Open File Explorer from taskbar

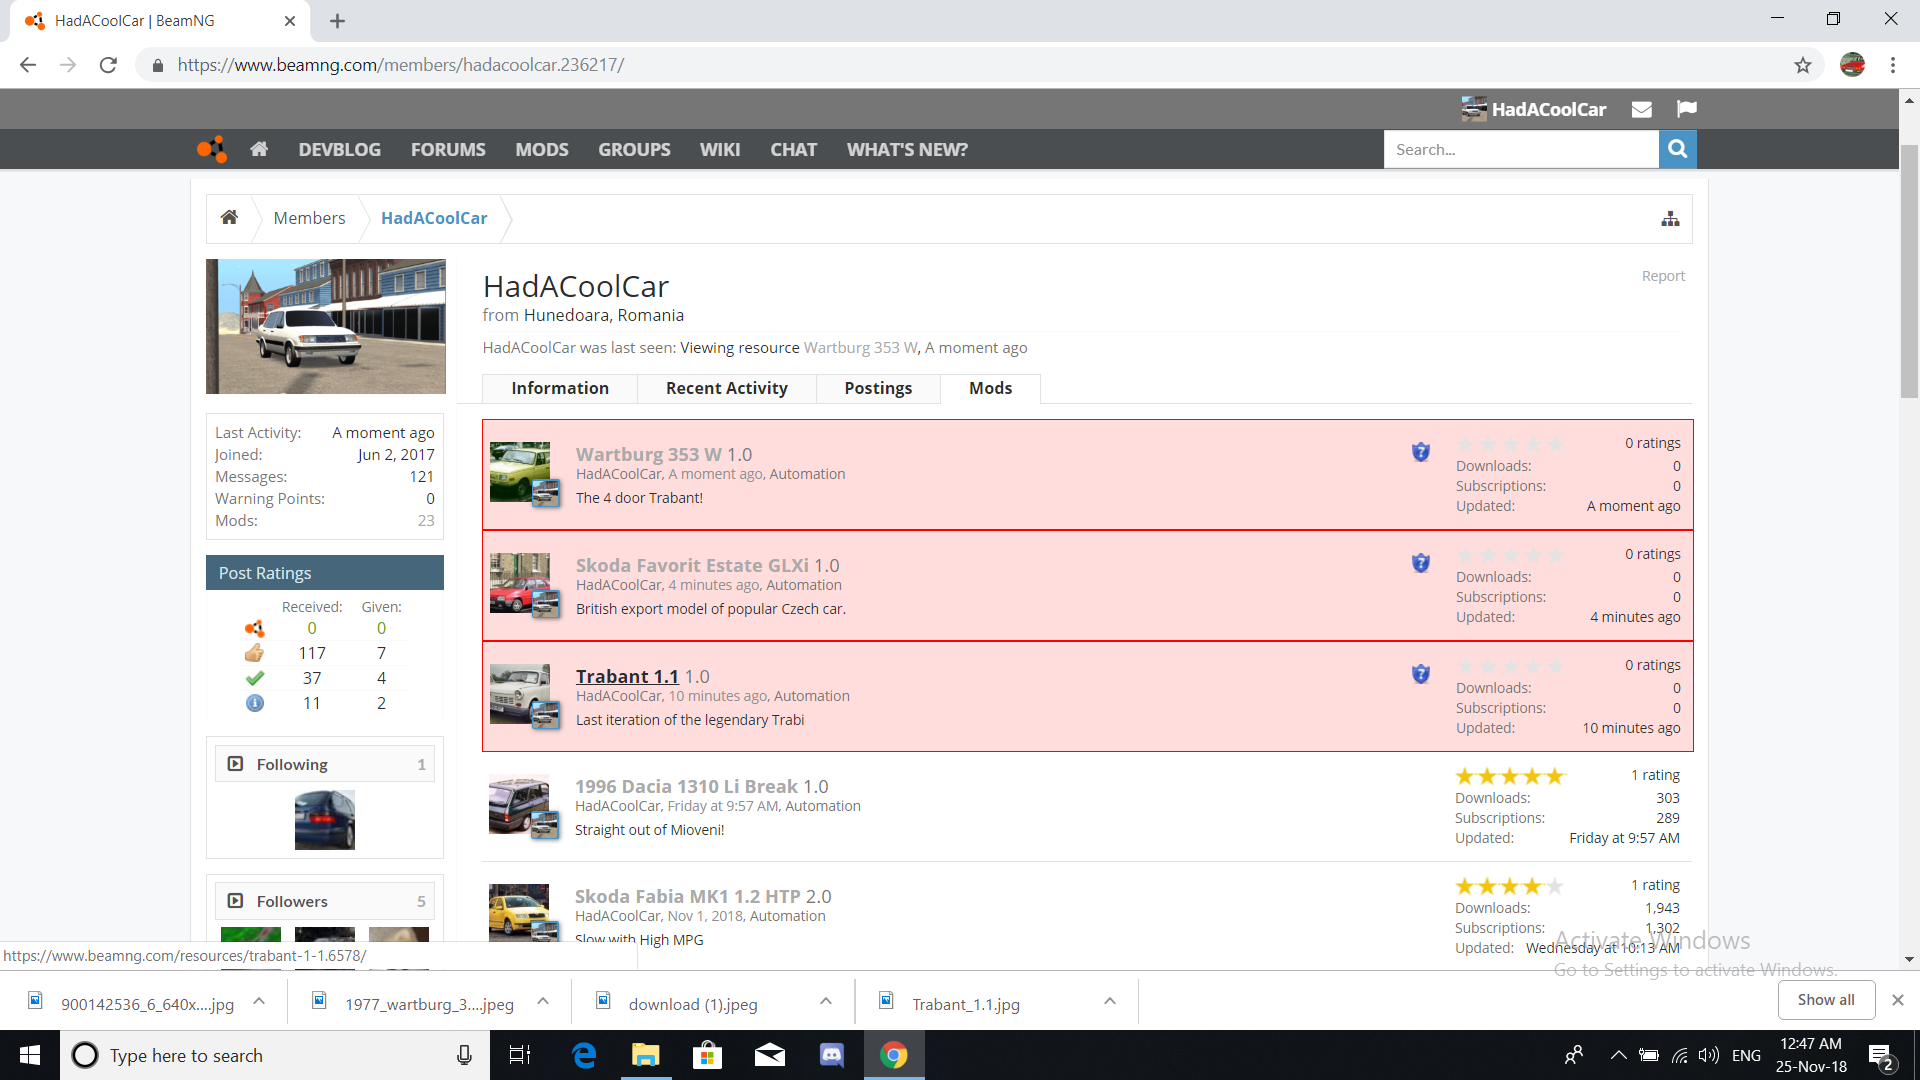pyautogui.click(x=646, y=1055)
